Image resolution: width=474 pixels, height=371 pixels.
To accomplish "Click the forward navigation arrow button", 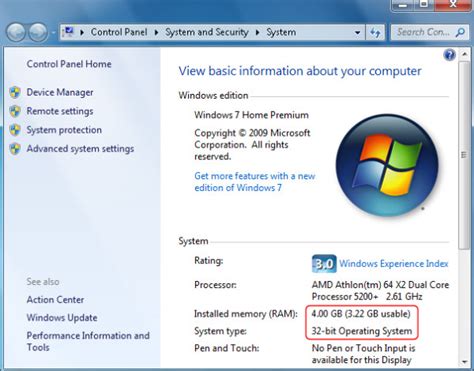I will [x=38, y=33].
